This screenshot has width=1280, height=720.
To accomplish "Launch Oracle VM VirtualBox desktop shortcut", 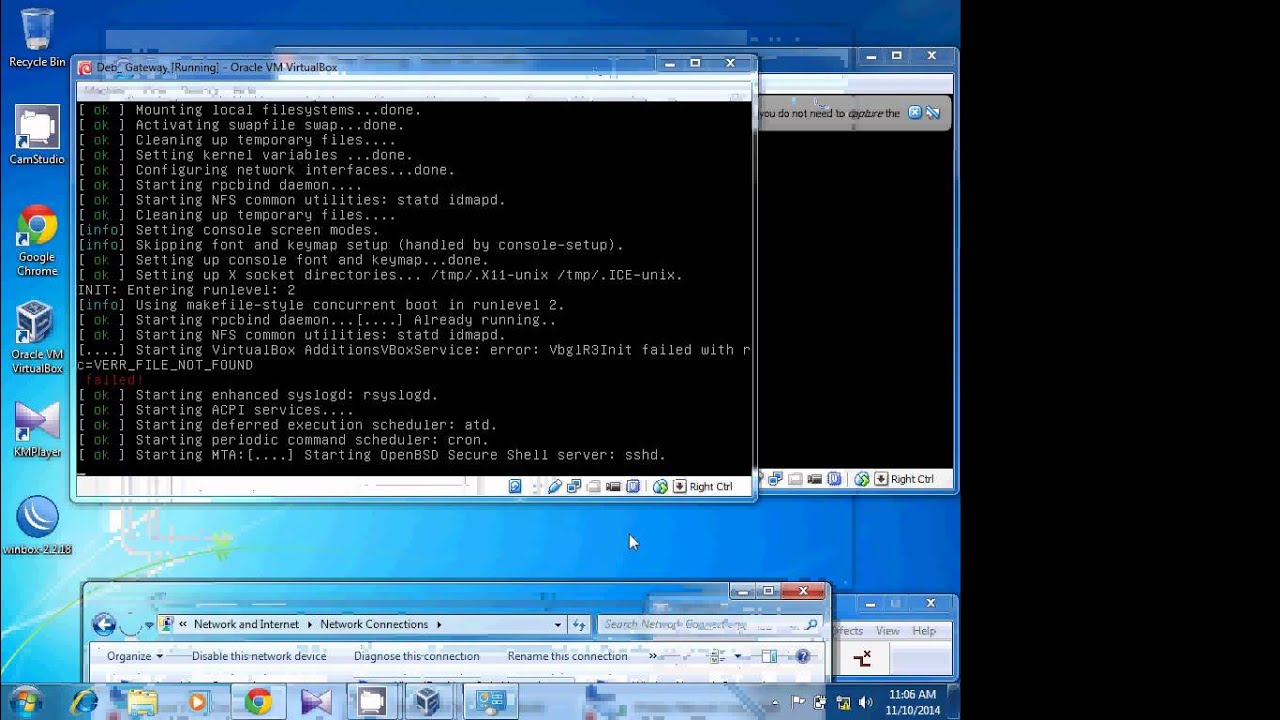I will click(37, 338).
